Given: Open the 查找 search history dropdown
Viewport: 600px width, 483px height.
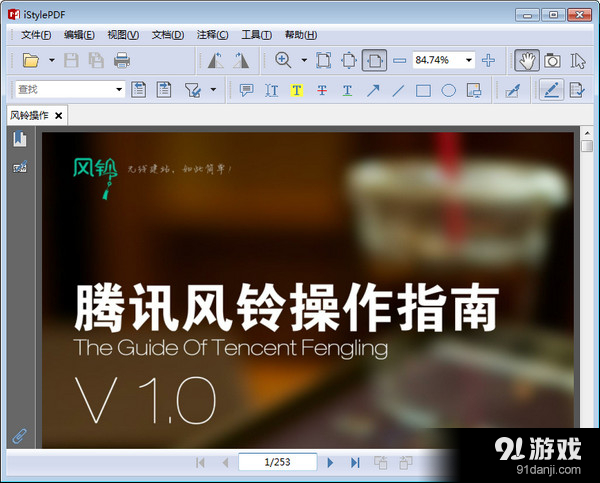Looking at the screenshot, I should [119, 90].
